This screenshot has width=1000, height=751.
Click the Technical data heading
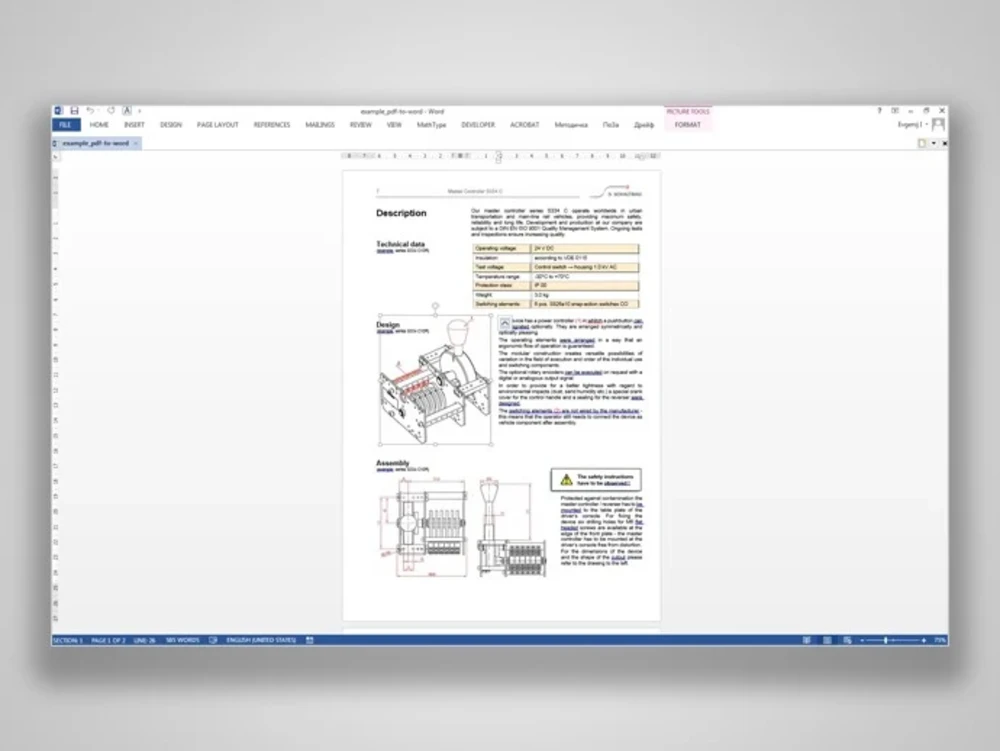coord(401,244)
